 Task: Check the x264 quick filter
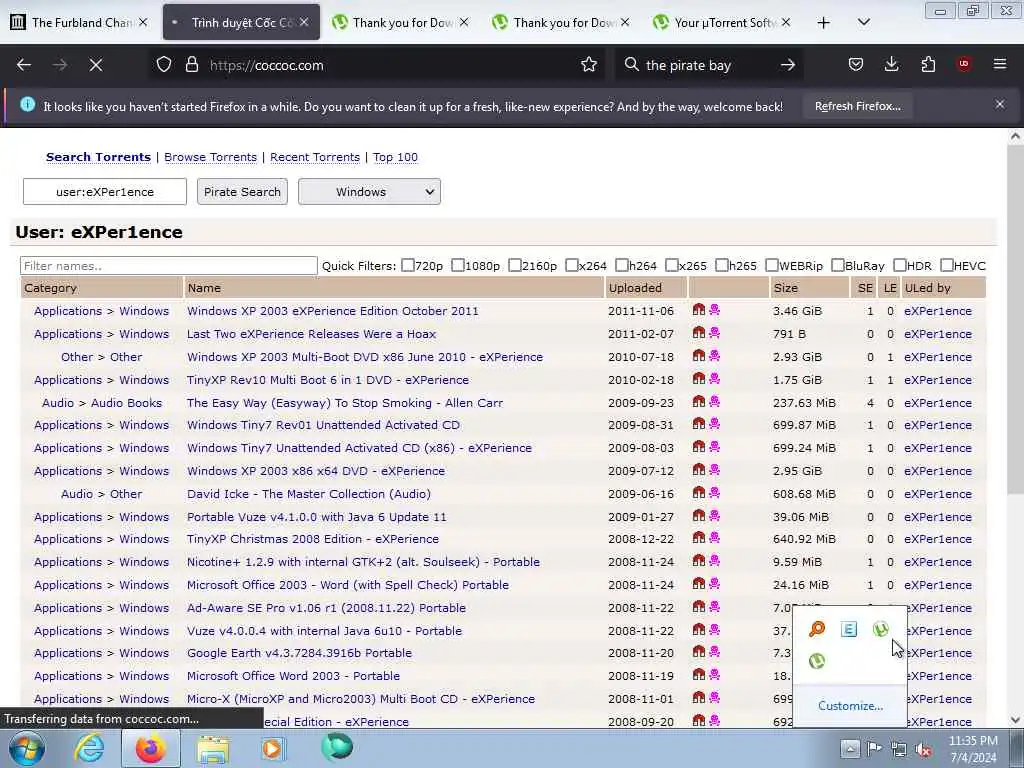(571, 265)
